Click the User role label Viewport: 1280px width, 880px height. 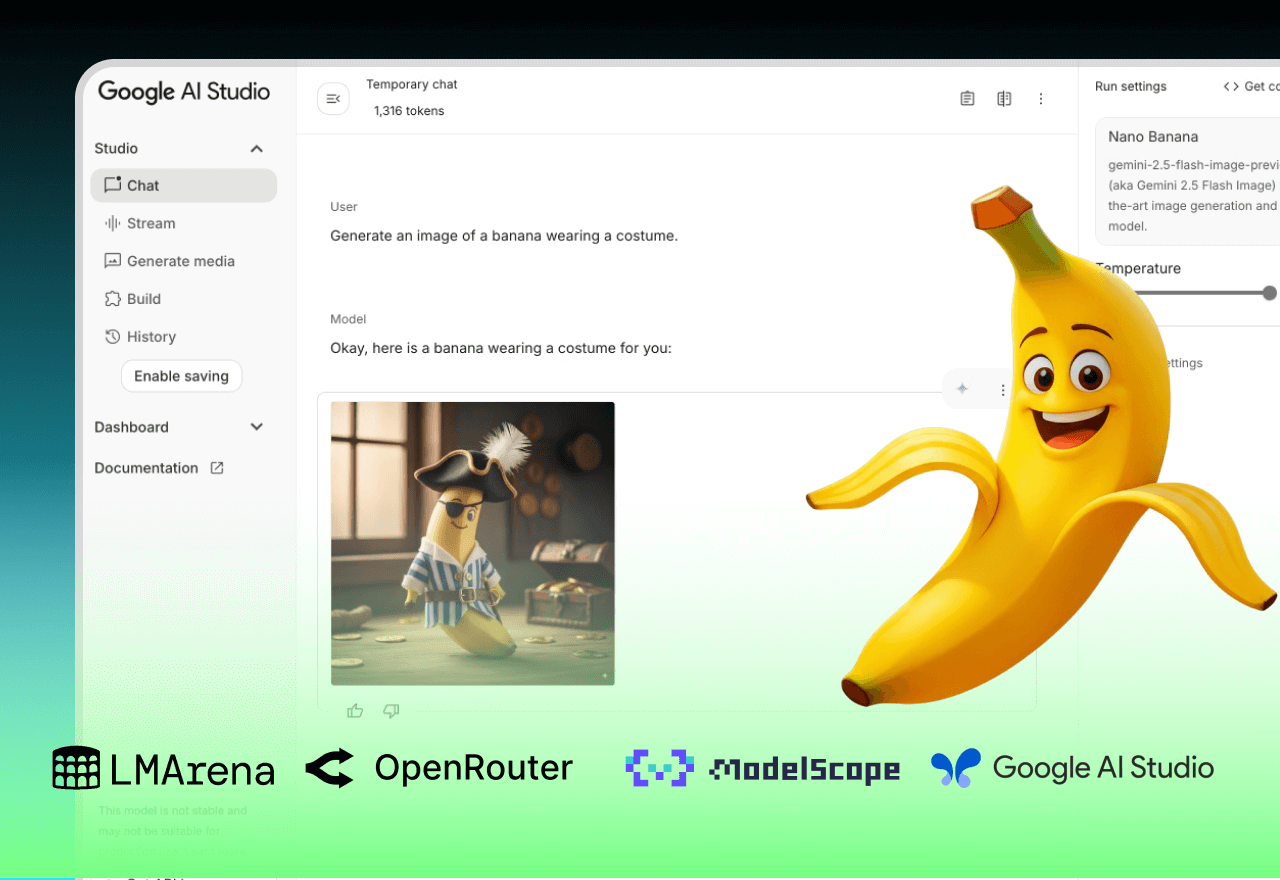tap(344, 207)
